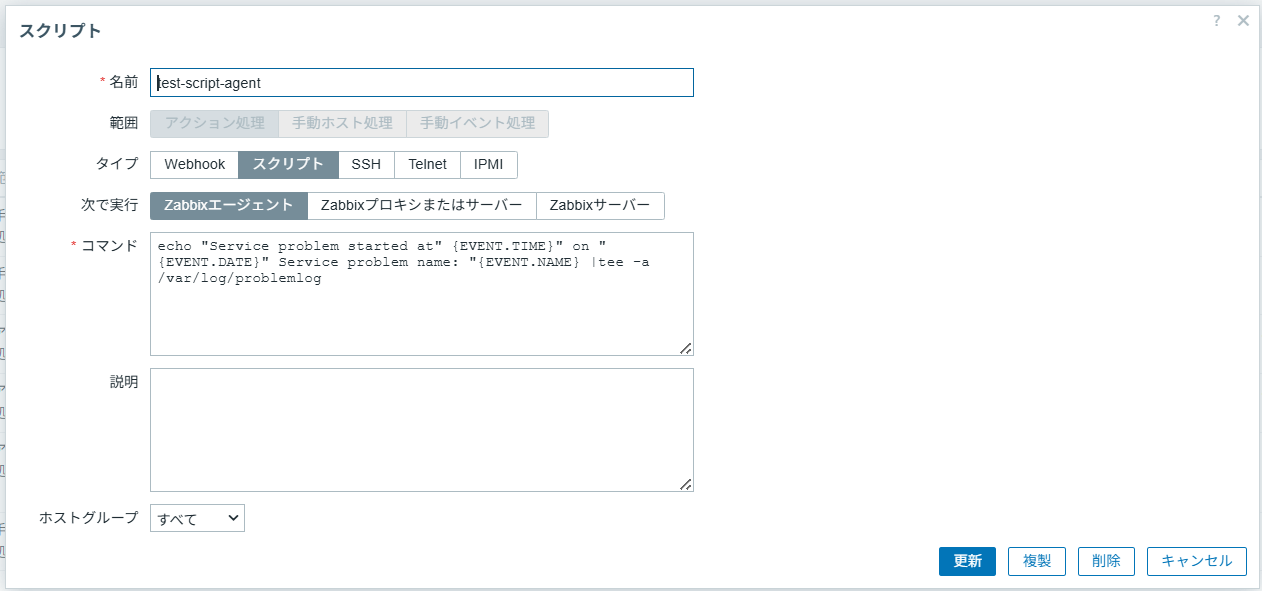Choose SSH type
The width and height of the screenshot is (1262, 591).
coord(366,165)
